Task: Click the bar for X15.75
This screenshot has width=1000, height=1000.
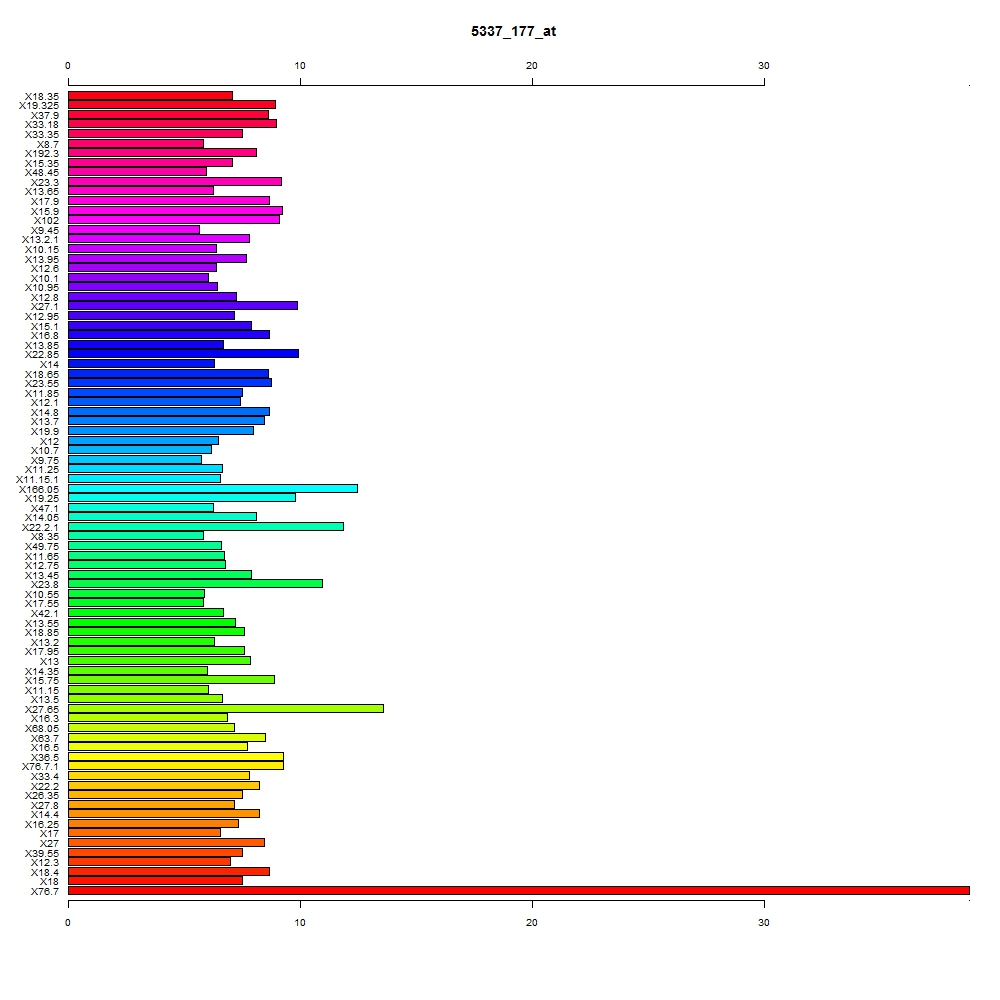Action: [171, 679]
